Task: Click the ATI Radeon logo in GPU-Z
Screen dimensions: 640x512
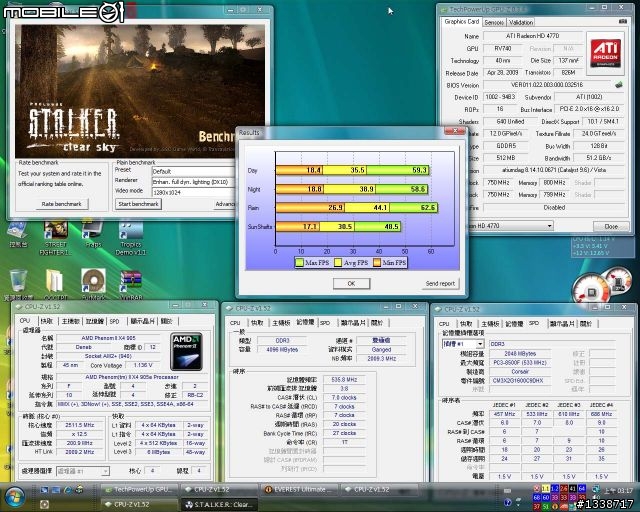Action: [x=605, y=53]
